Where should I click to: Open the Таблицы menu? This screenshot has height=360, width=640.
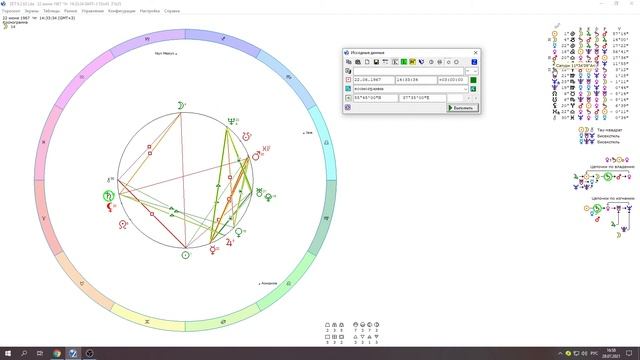tap(51, 11)
